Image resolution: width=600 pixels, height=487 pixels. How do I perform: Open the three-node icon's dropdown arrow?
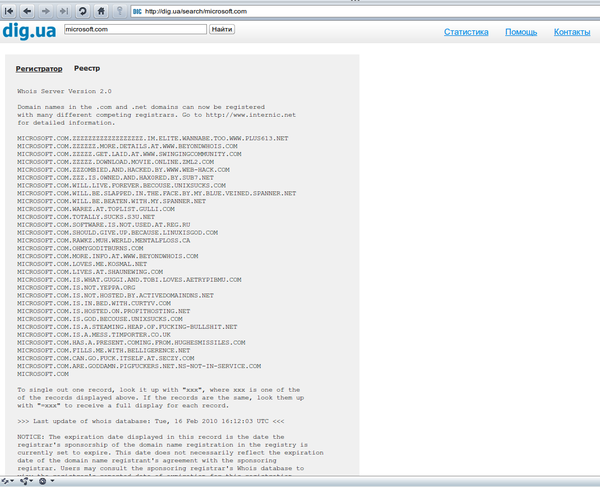click(31, 481)
